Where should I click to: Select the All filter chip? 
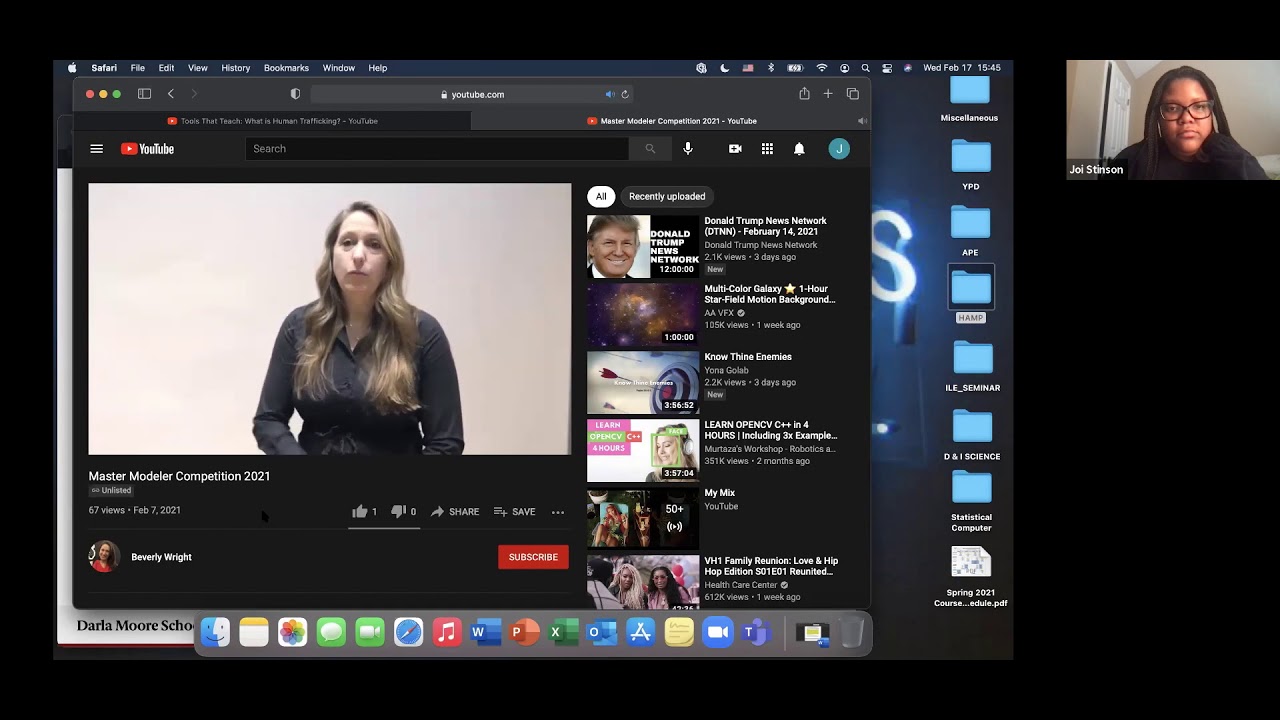coord(601,196)
